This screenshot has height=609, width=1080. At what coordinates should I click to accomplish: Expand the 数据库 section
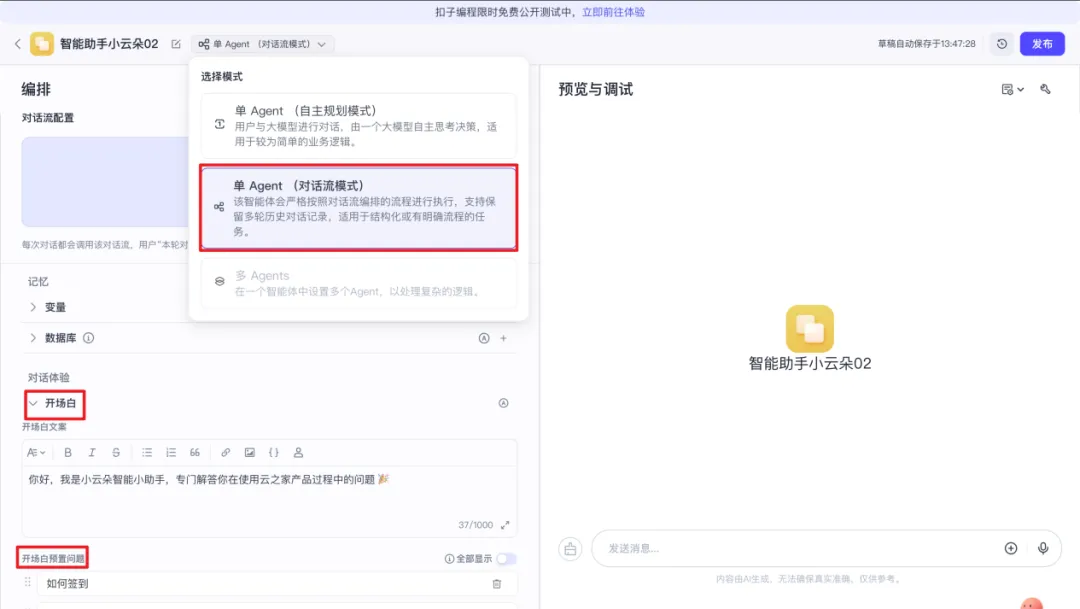33,338
